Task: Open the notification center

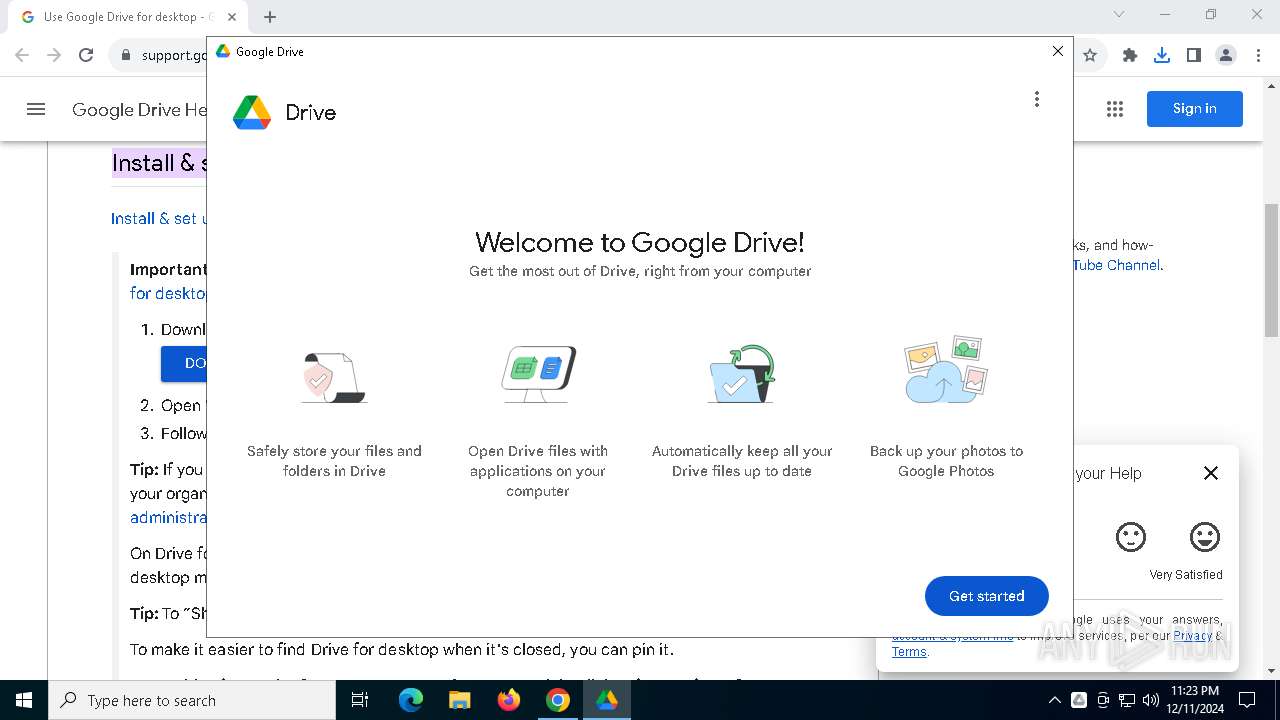Action: click(x=1247, y=700)
